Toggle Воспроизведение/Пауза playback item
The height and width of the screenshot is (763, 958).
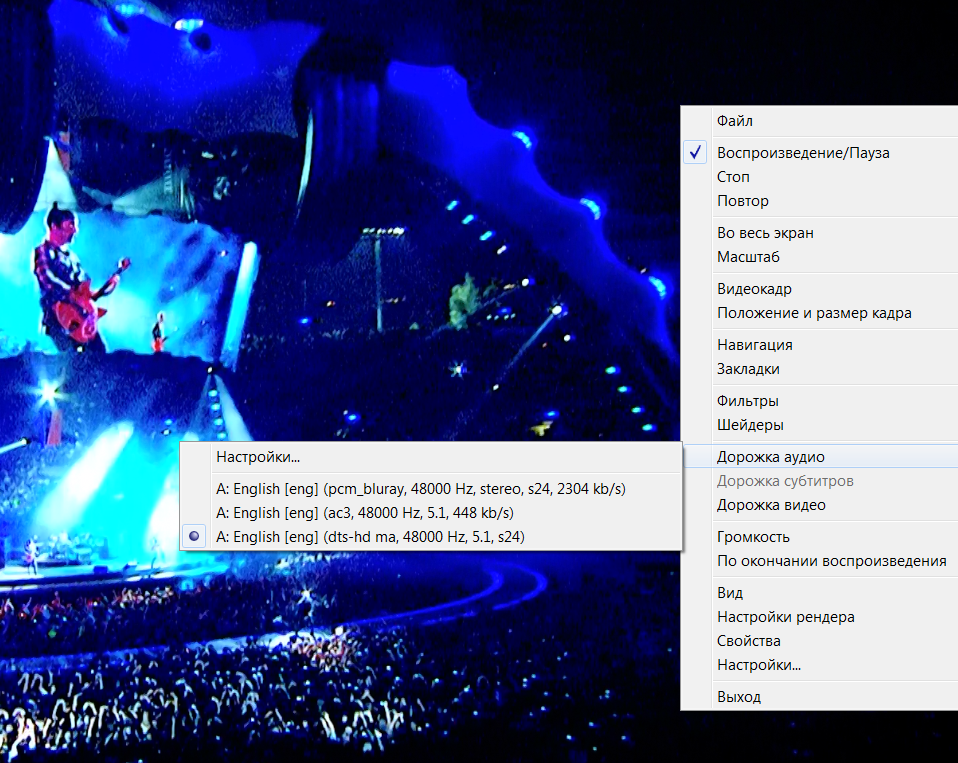pyautogui.click(x=802, y=153)
